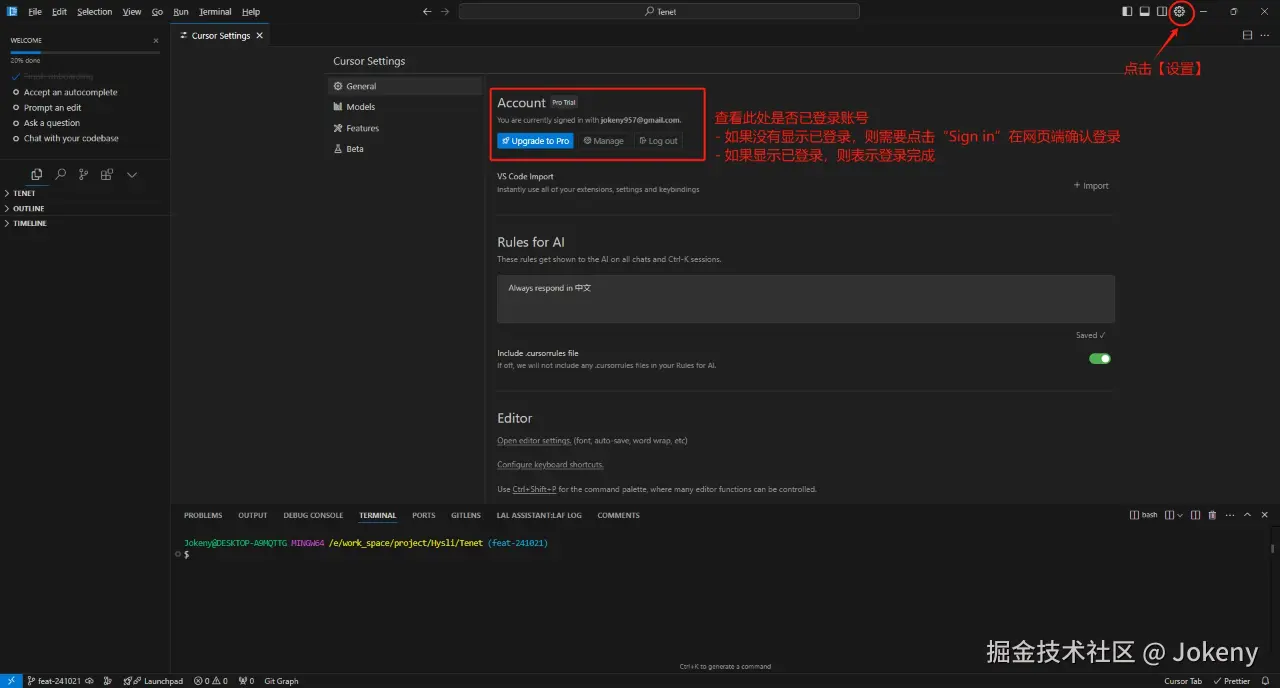Toggle Include .cursorrules file switch
Screen dimensions: 1280x688
tap(1100, 358)
